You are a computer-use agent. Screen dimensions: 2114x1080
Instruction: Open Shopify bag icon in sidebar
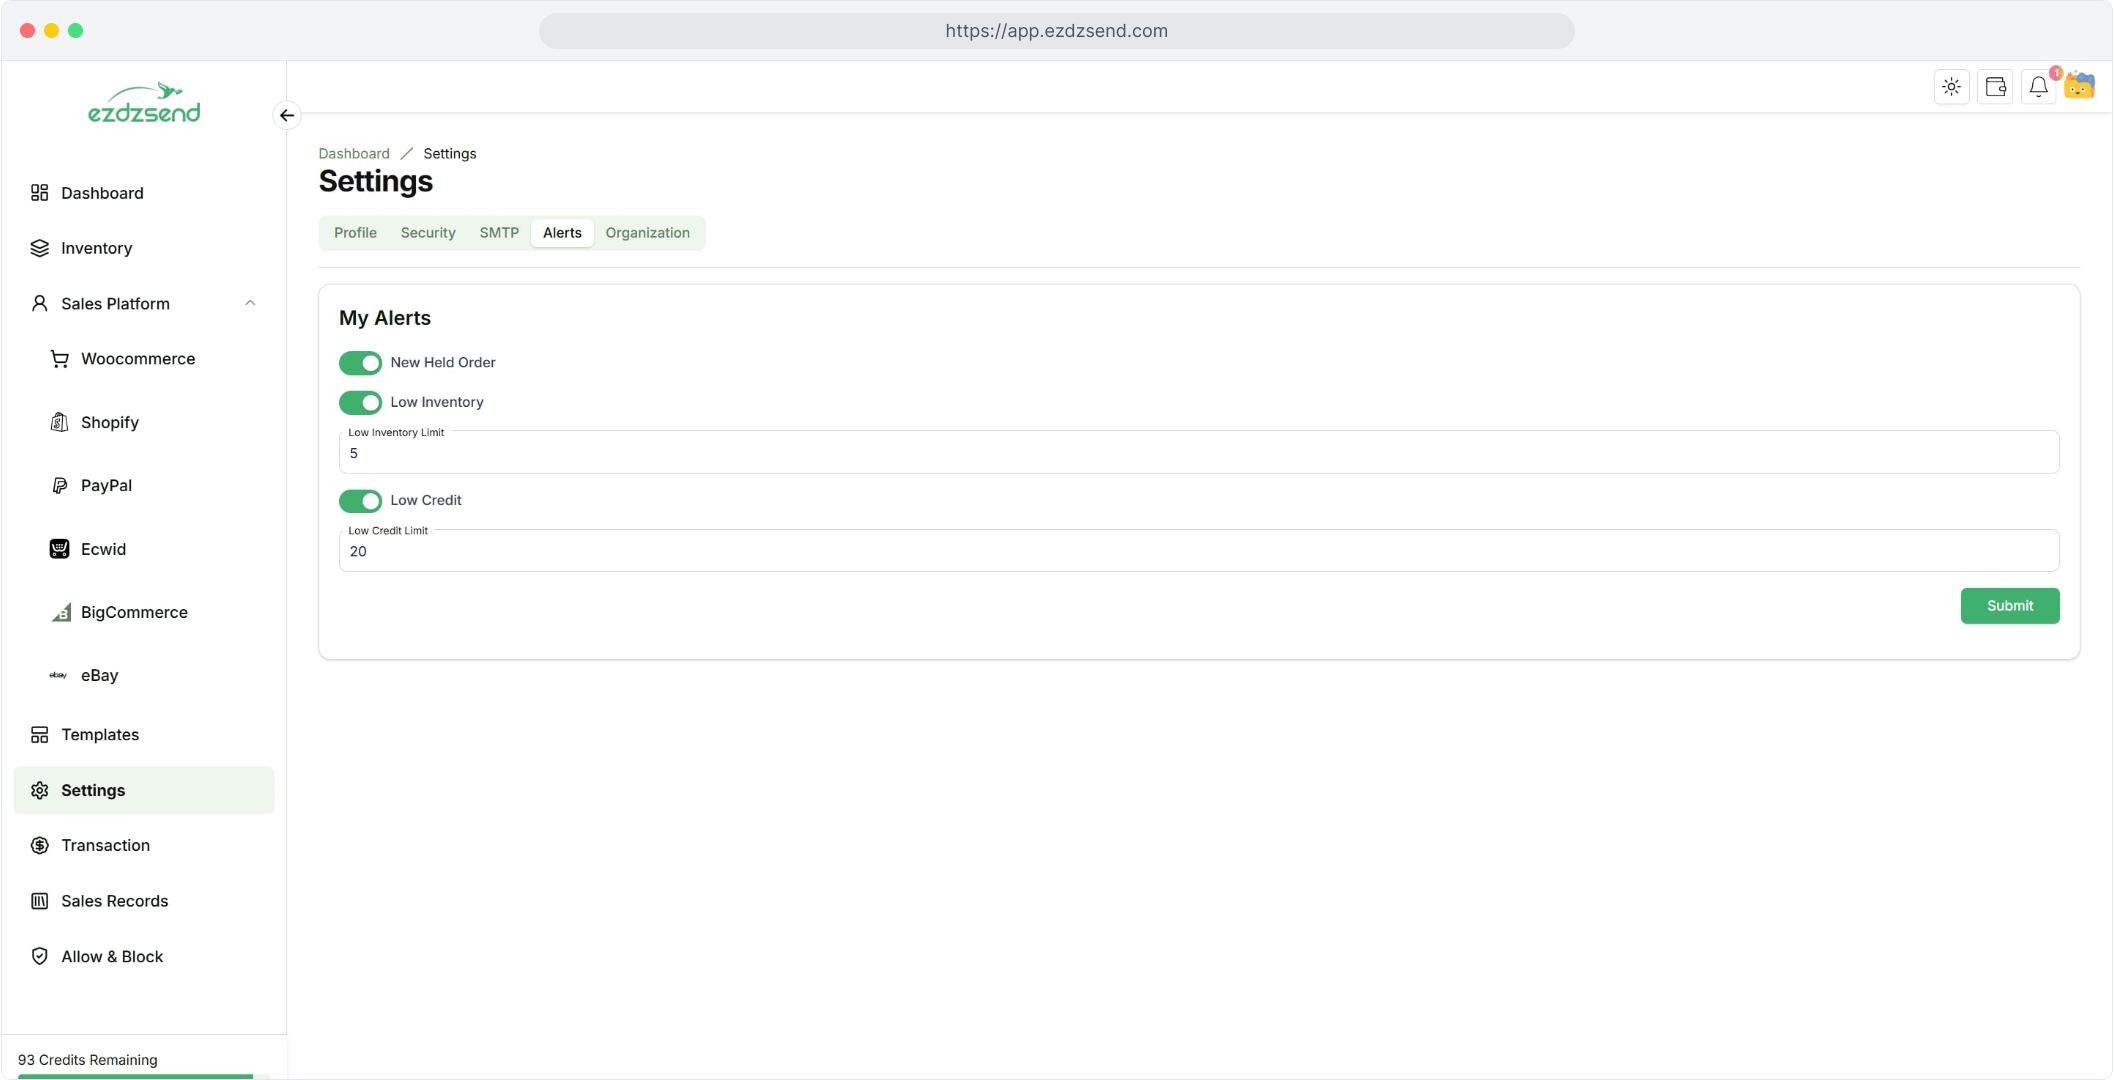[60, 422]
